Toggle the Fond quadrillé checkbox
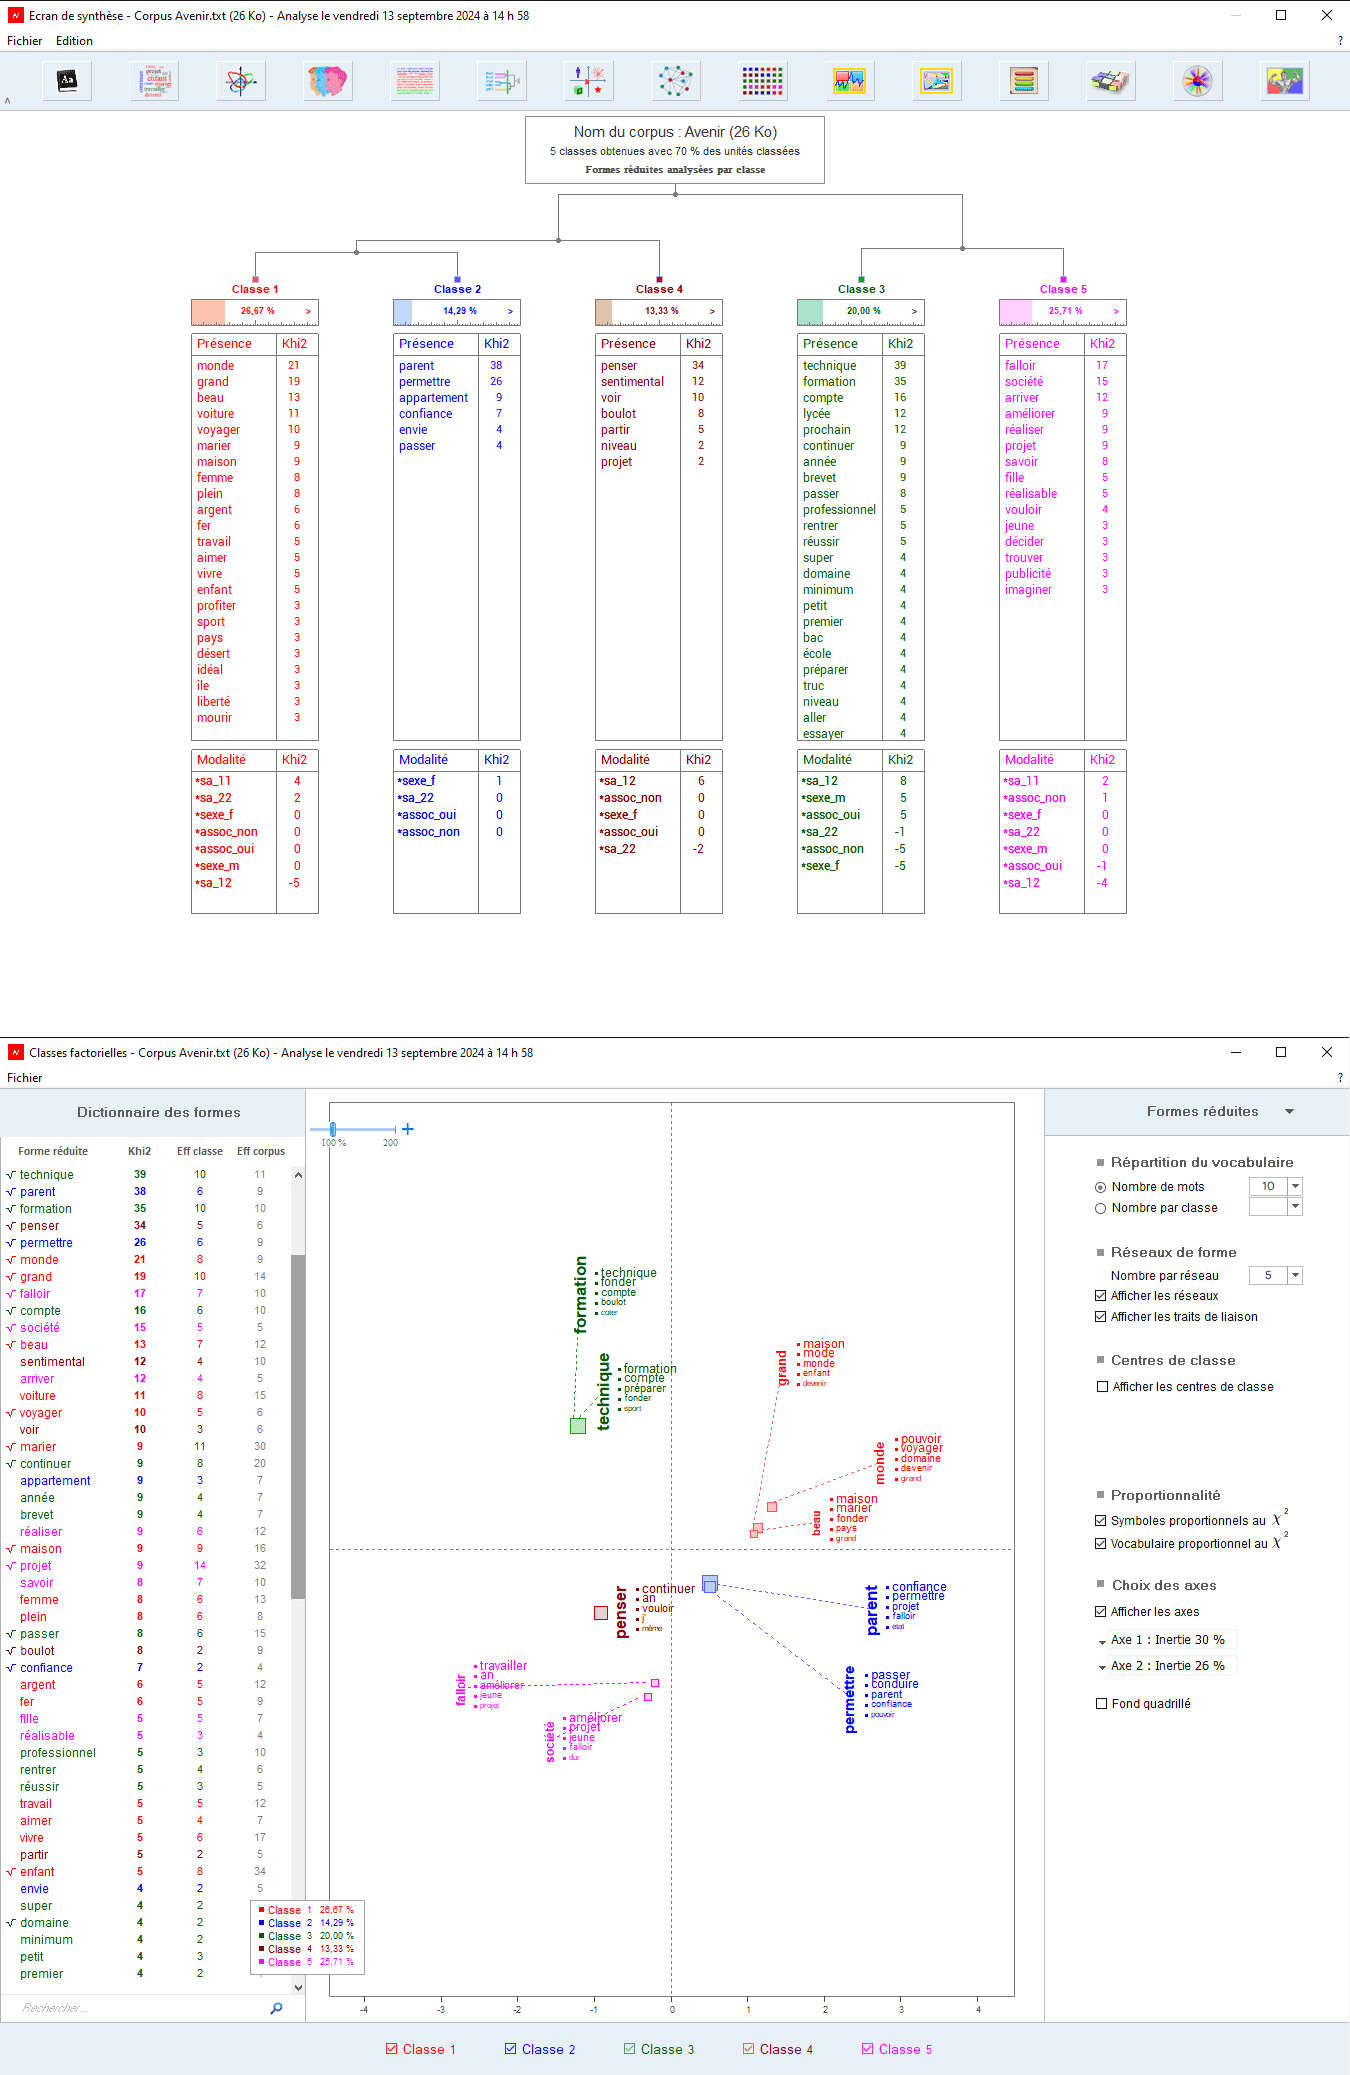This screenshot has height=2075, width=1350. 1102,1704
